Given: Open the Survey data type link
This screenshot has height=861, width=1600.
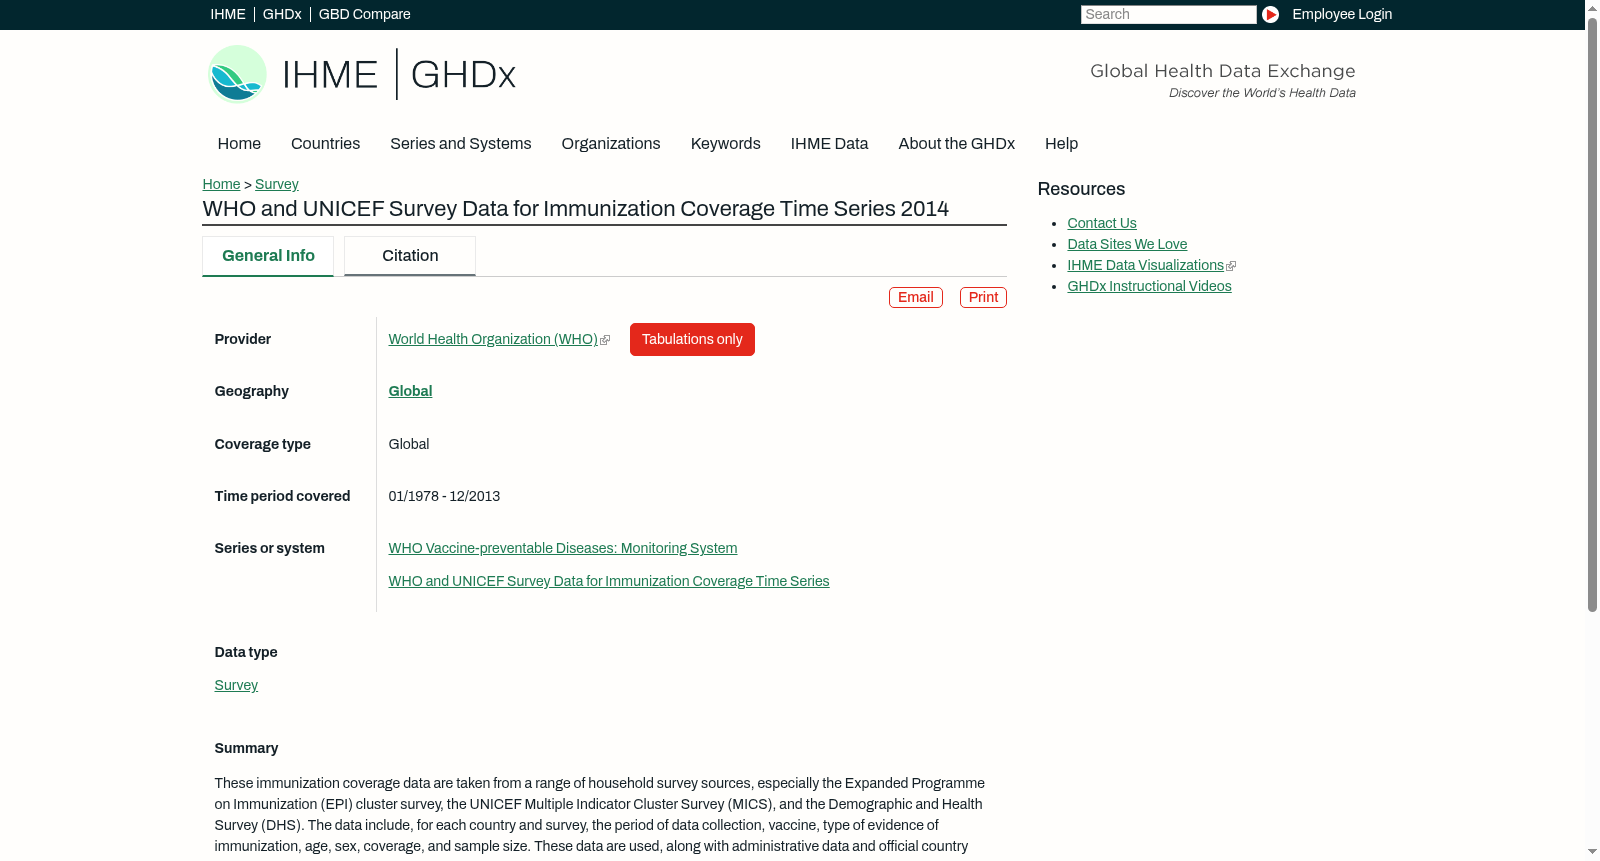Looking at the screenshot, I should 236,686.
